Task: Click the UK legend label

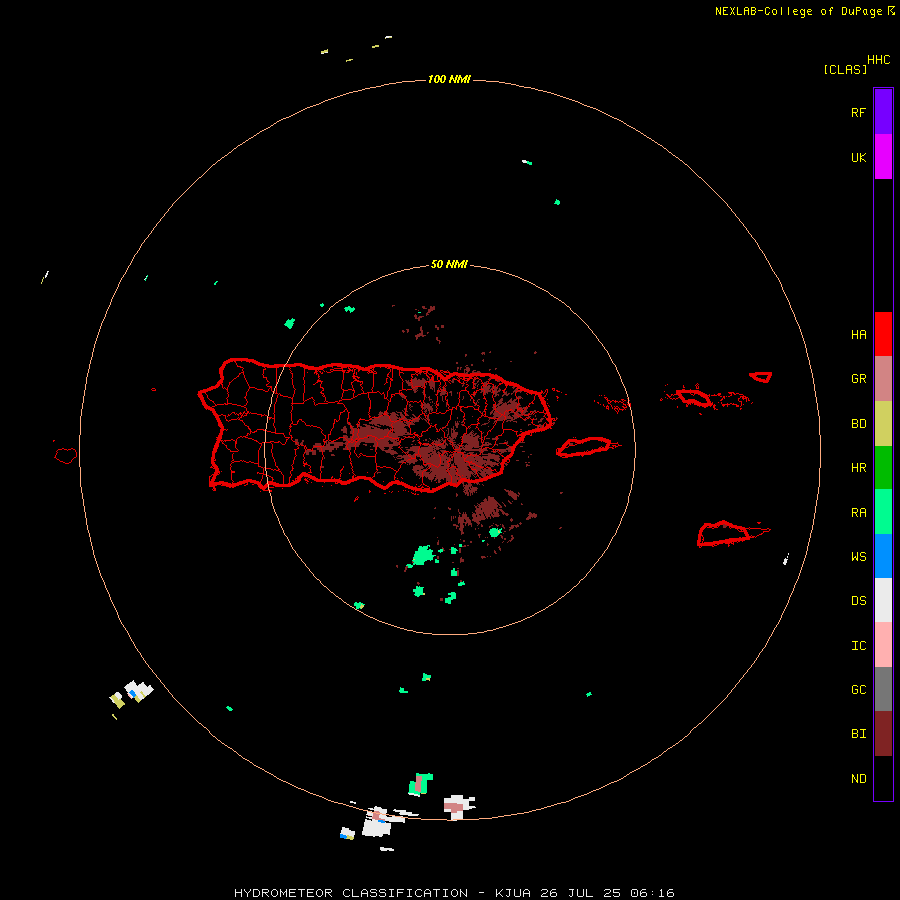Action: point(858,157)
